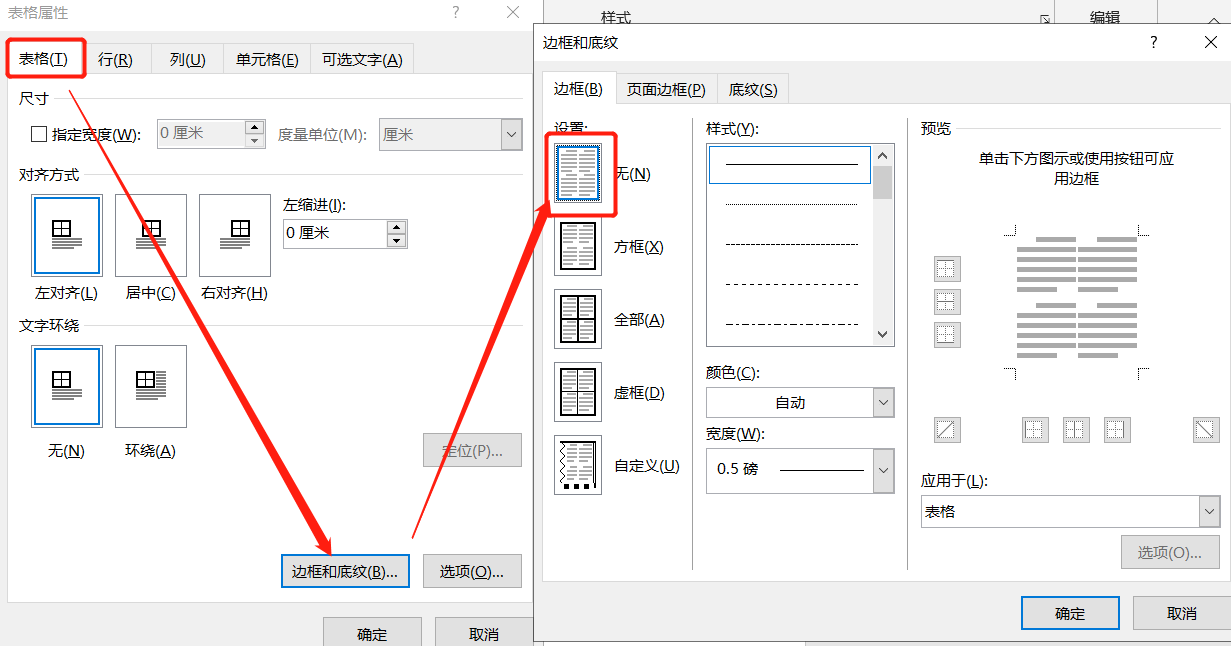Toggle diagonal up border button in preview
Viewport: 1231px width, 646px height.
click(x=947, y=430)
